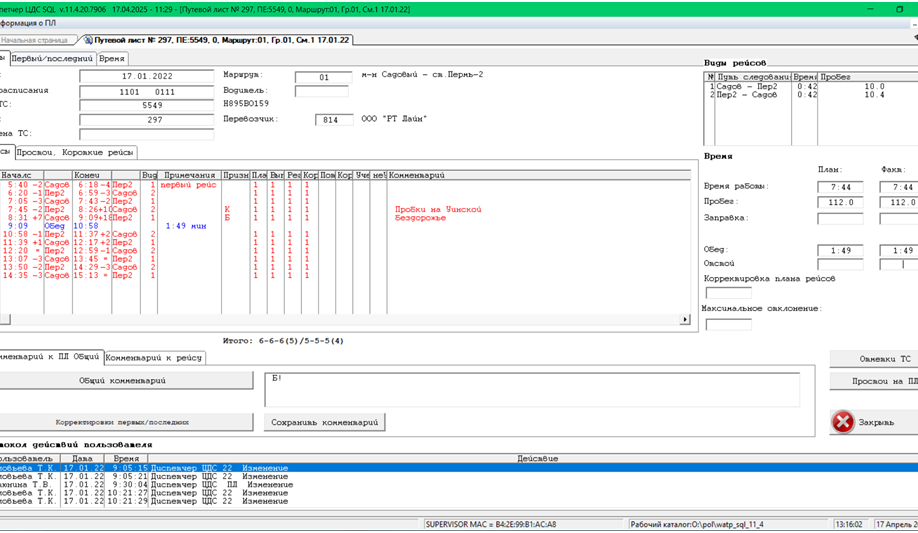Click the Итого summary 6-6-6(5)/5-5-5(4)
This screenshot has height=533, width=918.
click(283, 341)
